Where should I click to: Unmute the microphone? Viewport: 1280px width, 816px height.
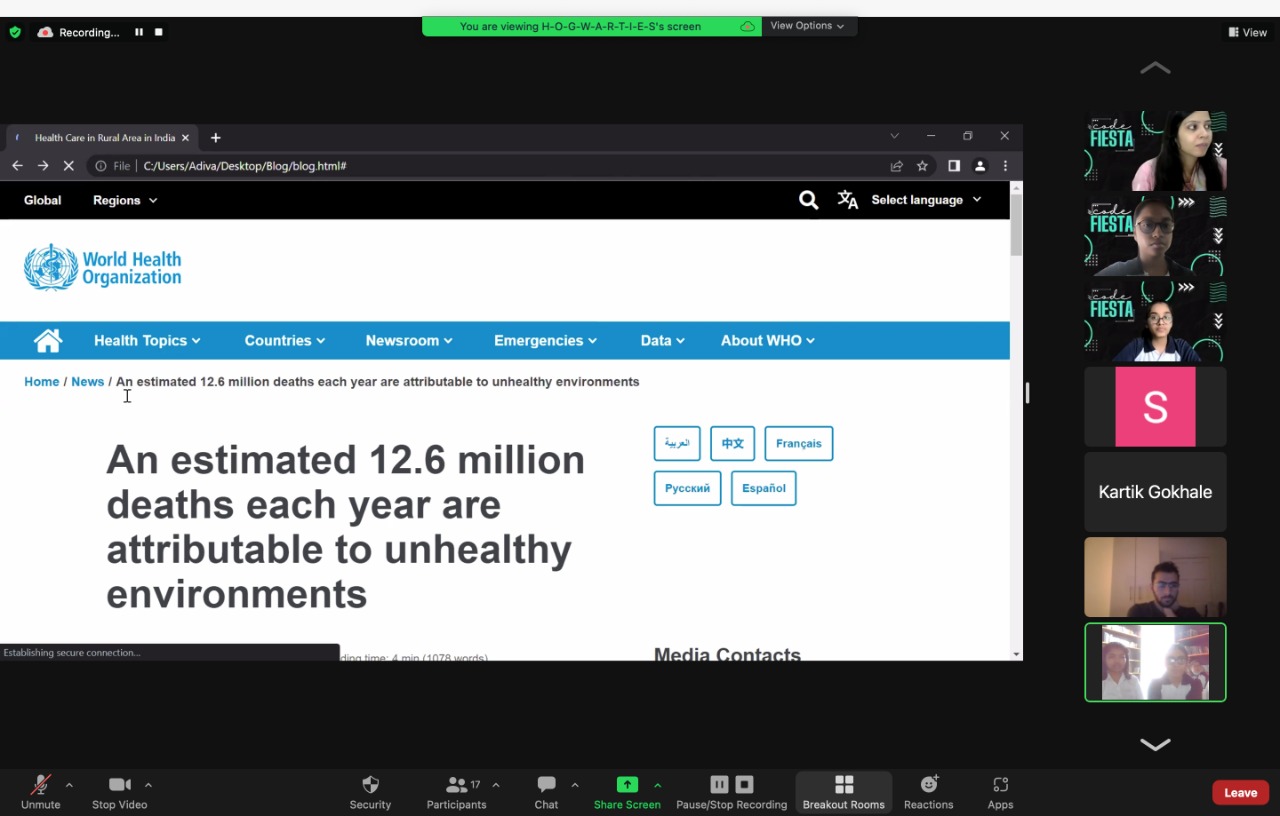40,786
